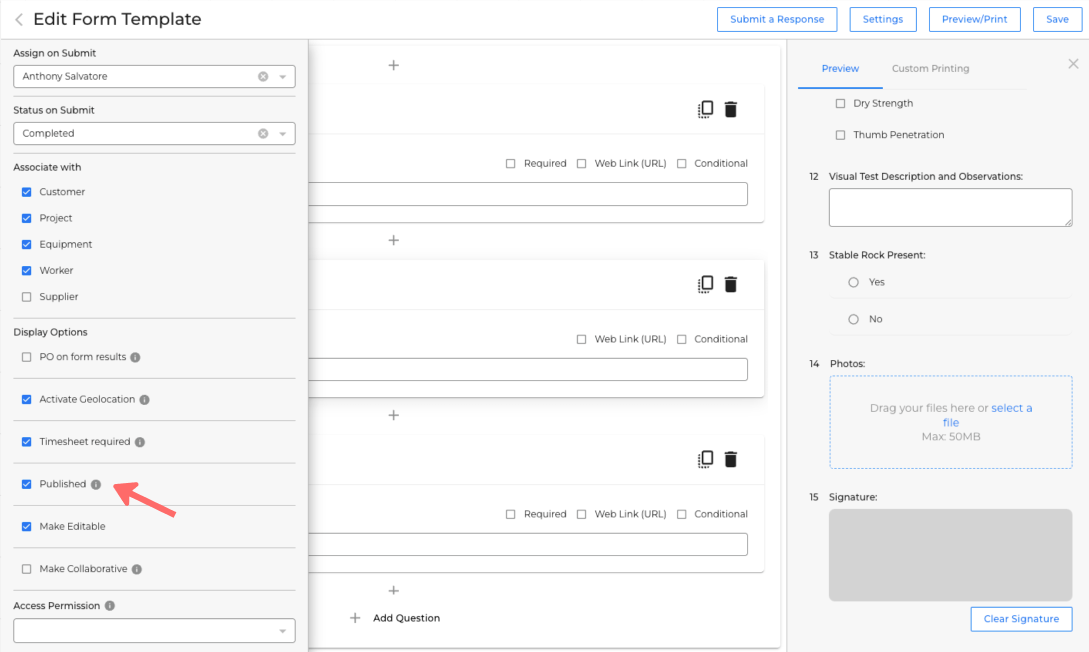The width and height of the screenshot is (1089, 652).
Task: Open the Assign on Submit dropdown arrow
Action: pos(283,77)
